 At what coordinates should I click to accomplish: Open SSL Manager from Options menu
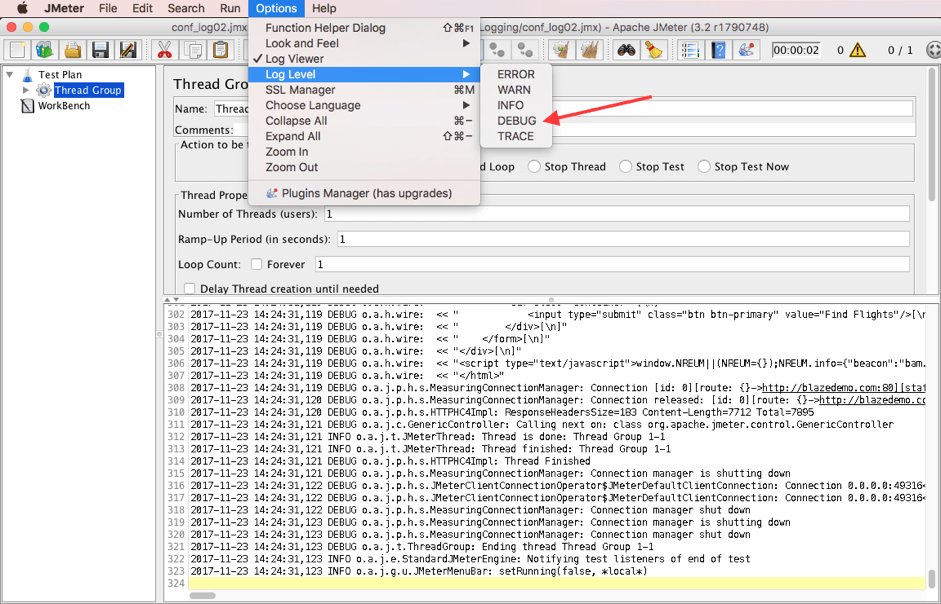364,90
